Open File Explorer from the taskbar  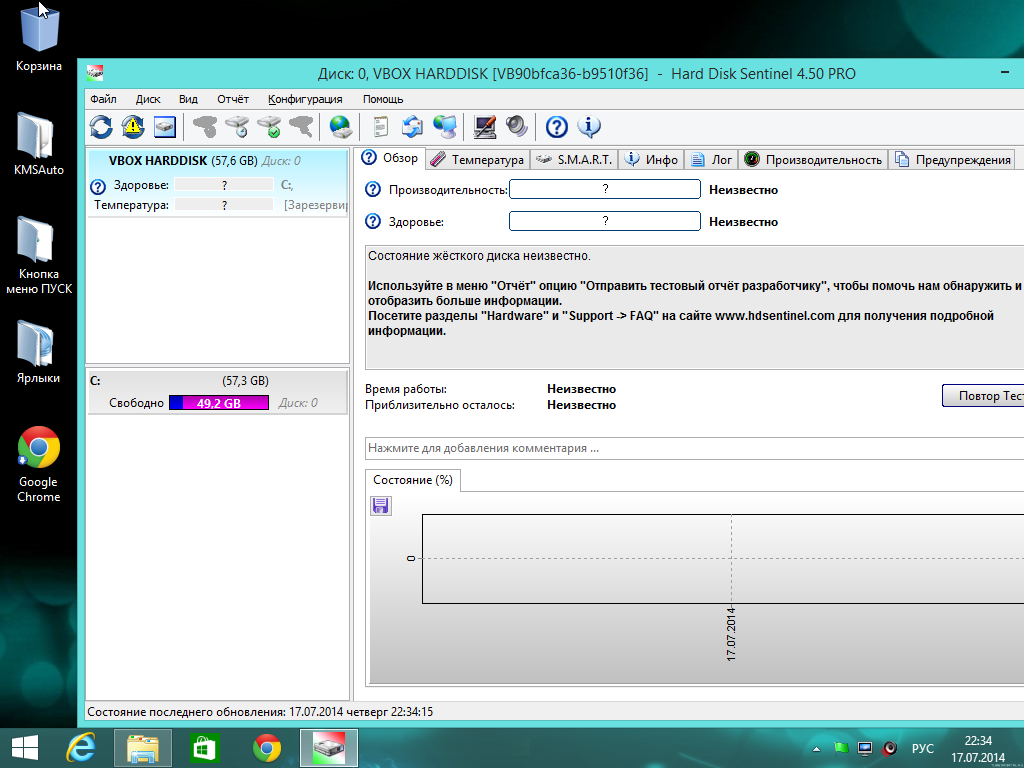[x=143, y=748]
